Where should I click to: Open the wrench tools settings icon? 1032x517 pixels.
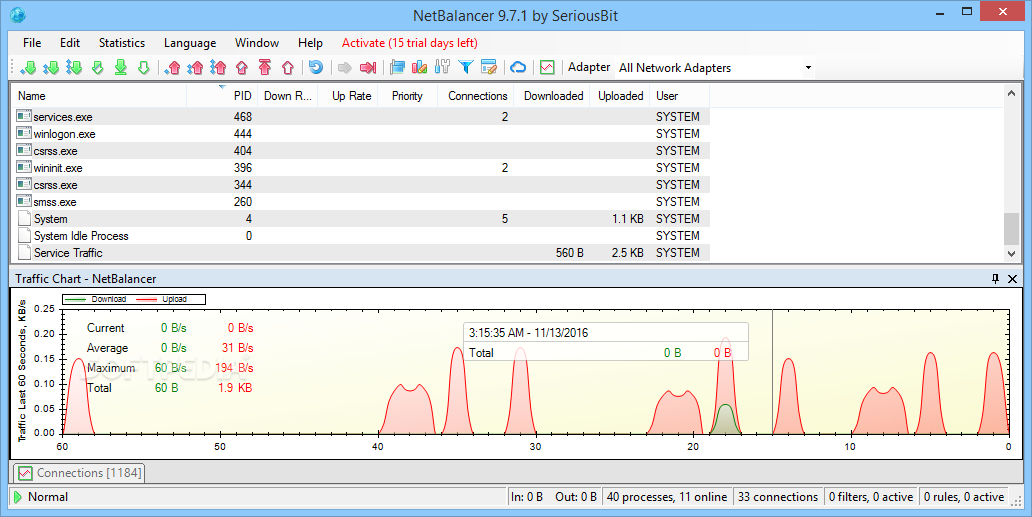coord(442,67)
